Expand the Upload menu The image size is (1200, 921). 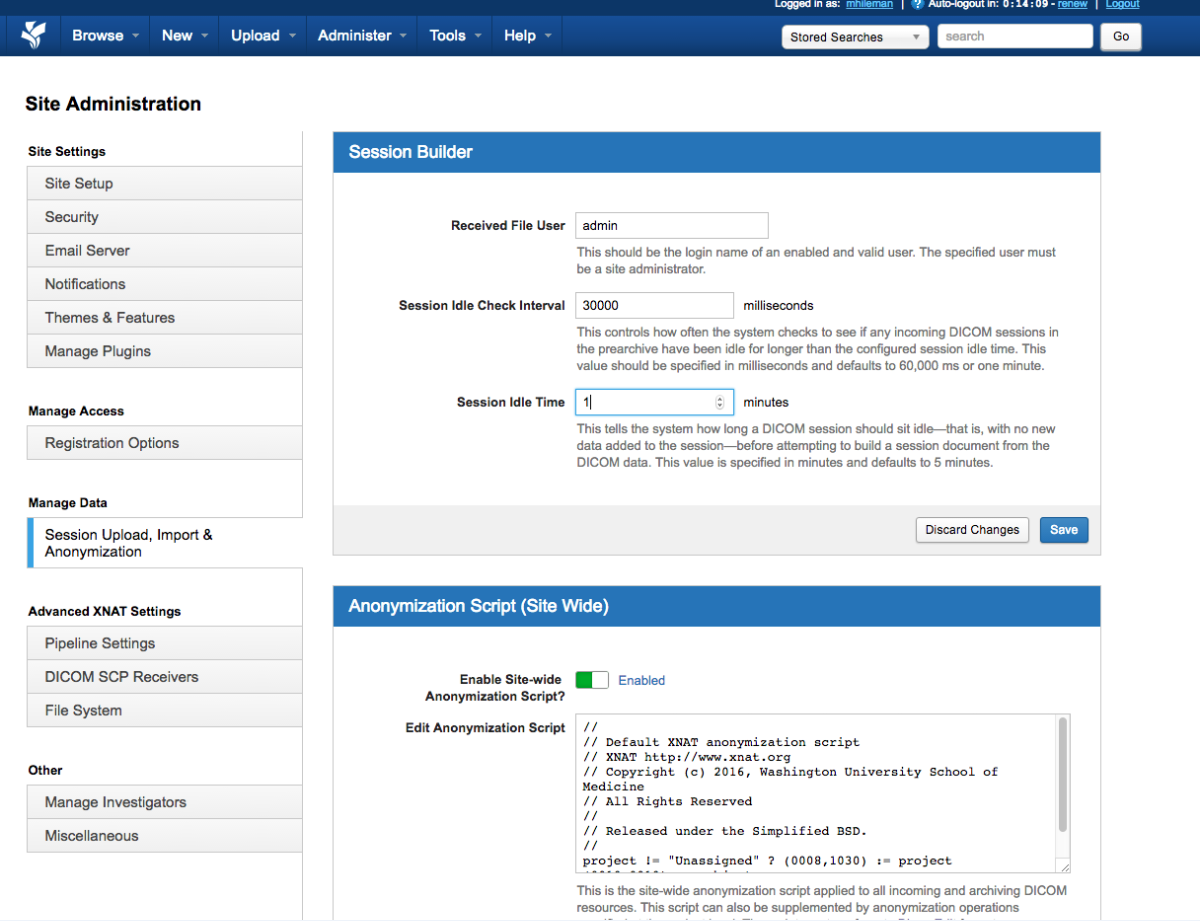tap(263, 35)
